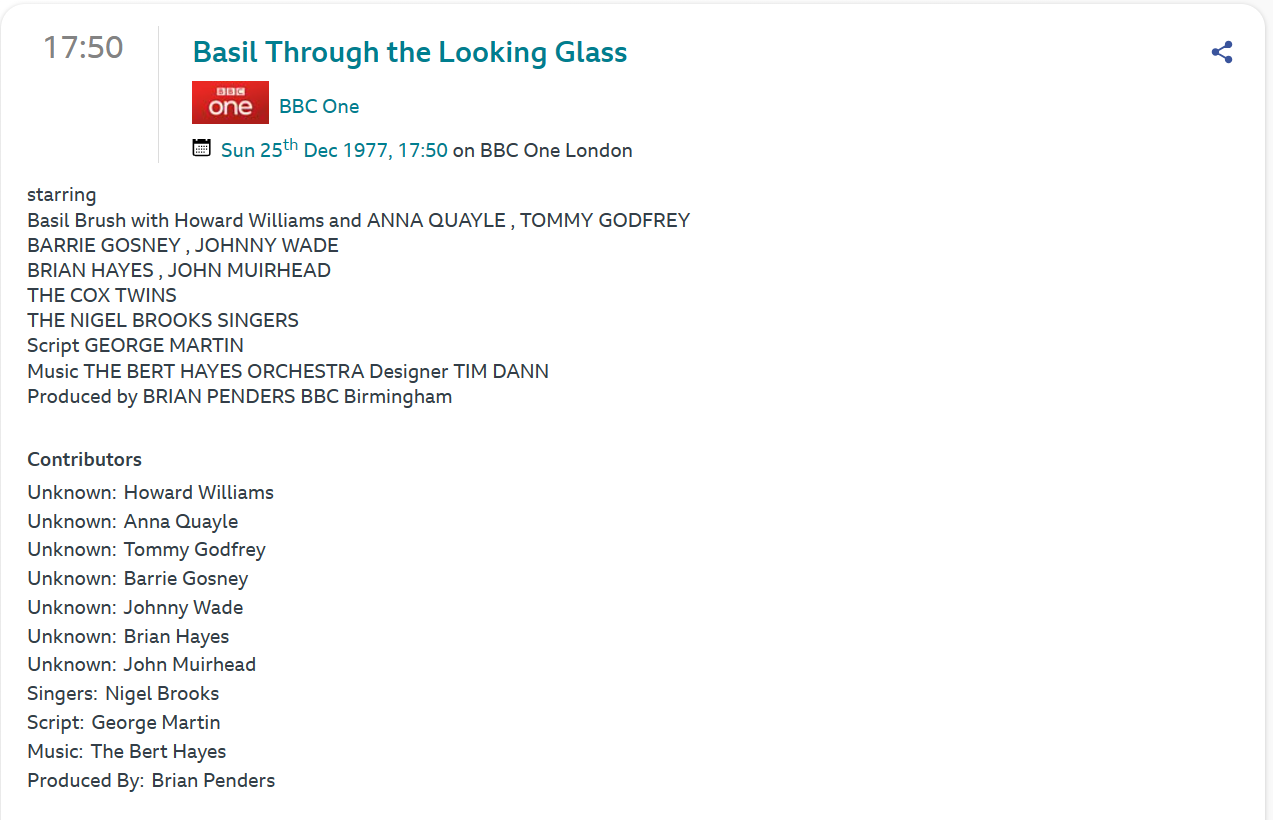Select the Tommy Godfrey contributor name
The width and height of the screenshot is (1273, 820).
click(194, 550)
